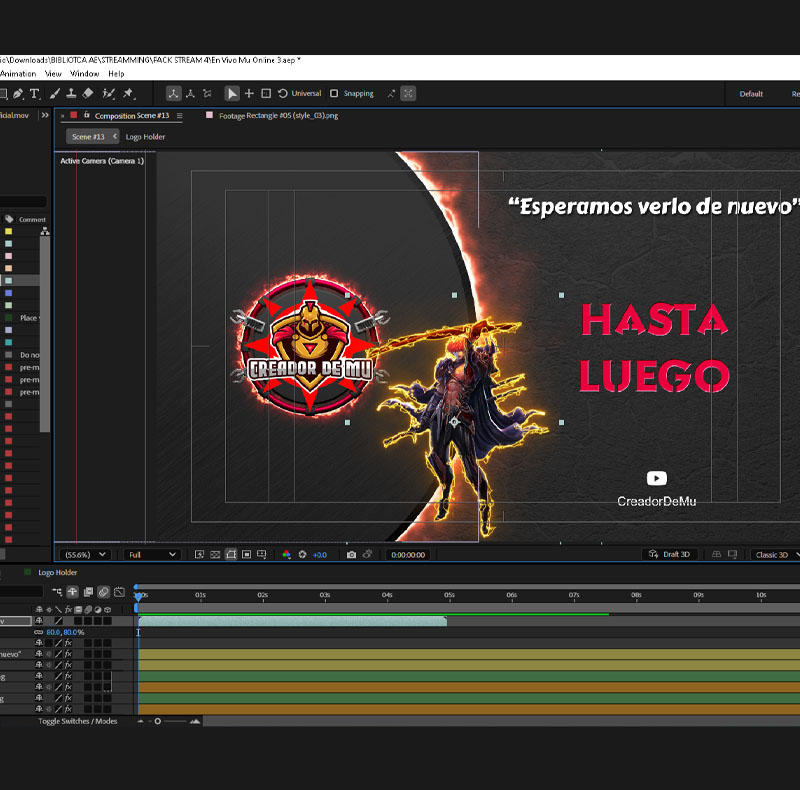Open the Default workspace
Screen dimensions: 800x790
click(x=751, y=94)
